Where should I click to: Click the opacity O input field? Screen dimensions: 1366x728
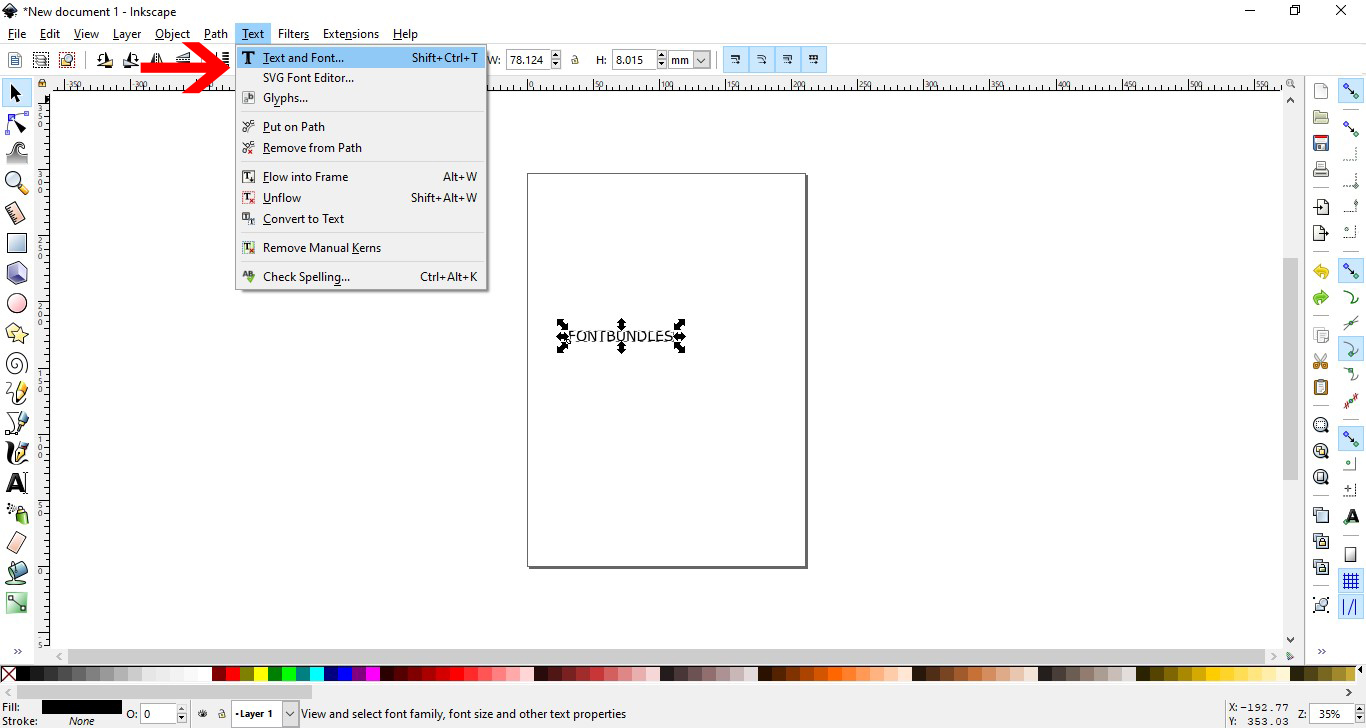click(158, 714)
